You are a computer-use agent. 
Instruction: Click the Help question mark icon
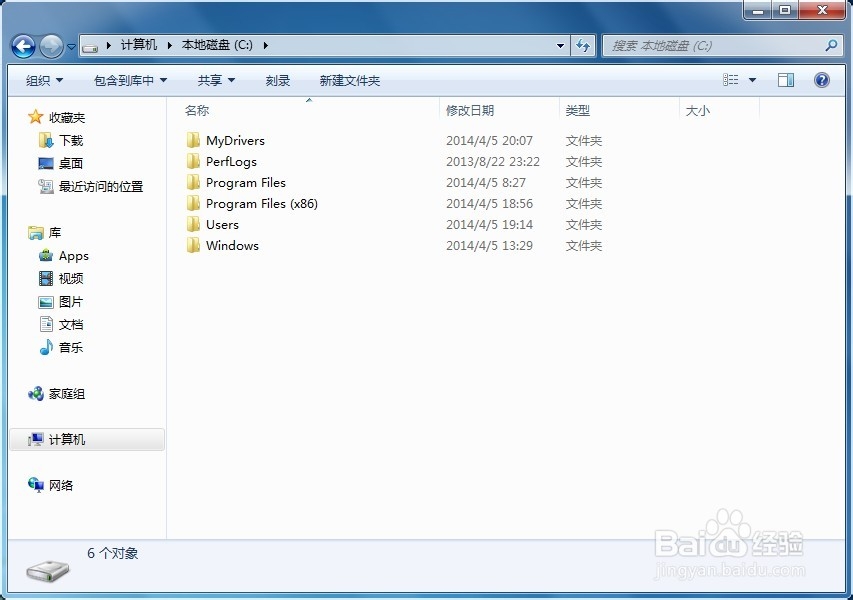click(x=822, y=80)
